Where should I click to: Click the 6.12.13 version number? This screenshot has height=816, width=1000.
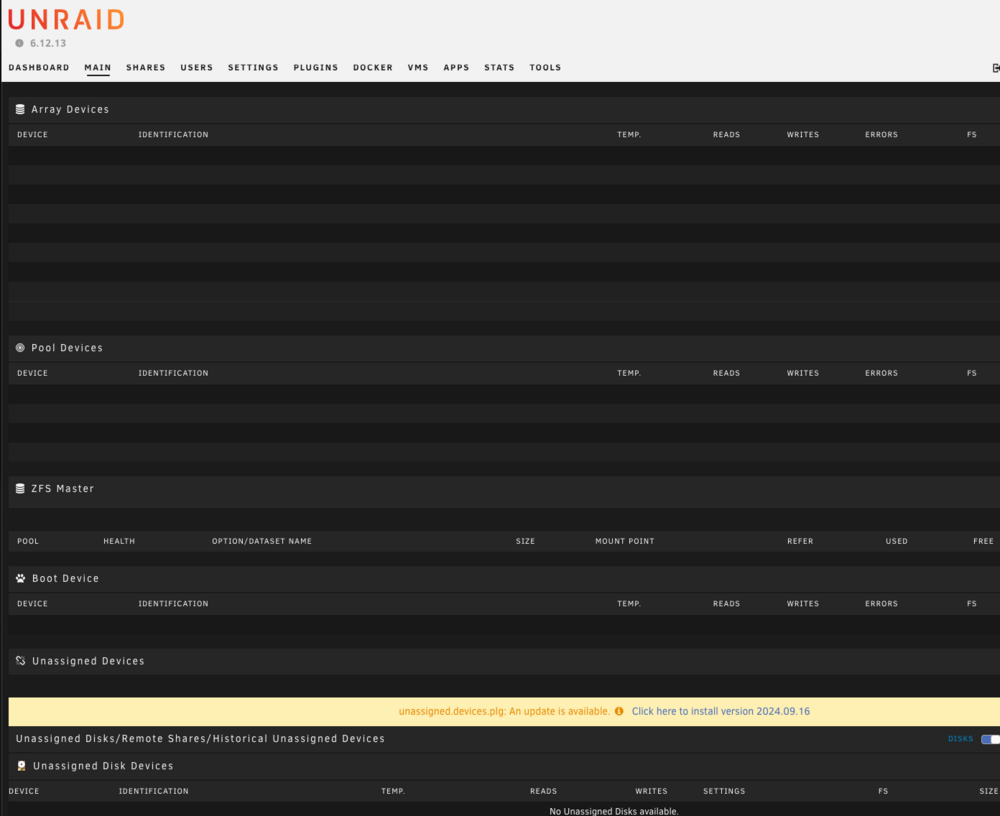(x=48, y=43)
